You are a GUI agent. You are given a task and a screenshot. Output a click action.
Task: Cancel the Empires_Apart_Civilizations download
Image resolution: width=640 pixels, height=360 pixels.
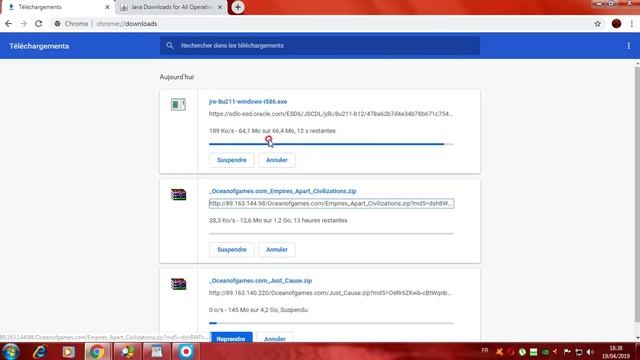[x=277, y=249]
